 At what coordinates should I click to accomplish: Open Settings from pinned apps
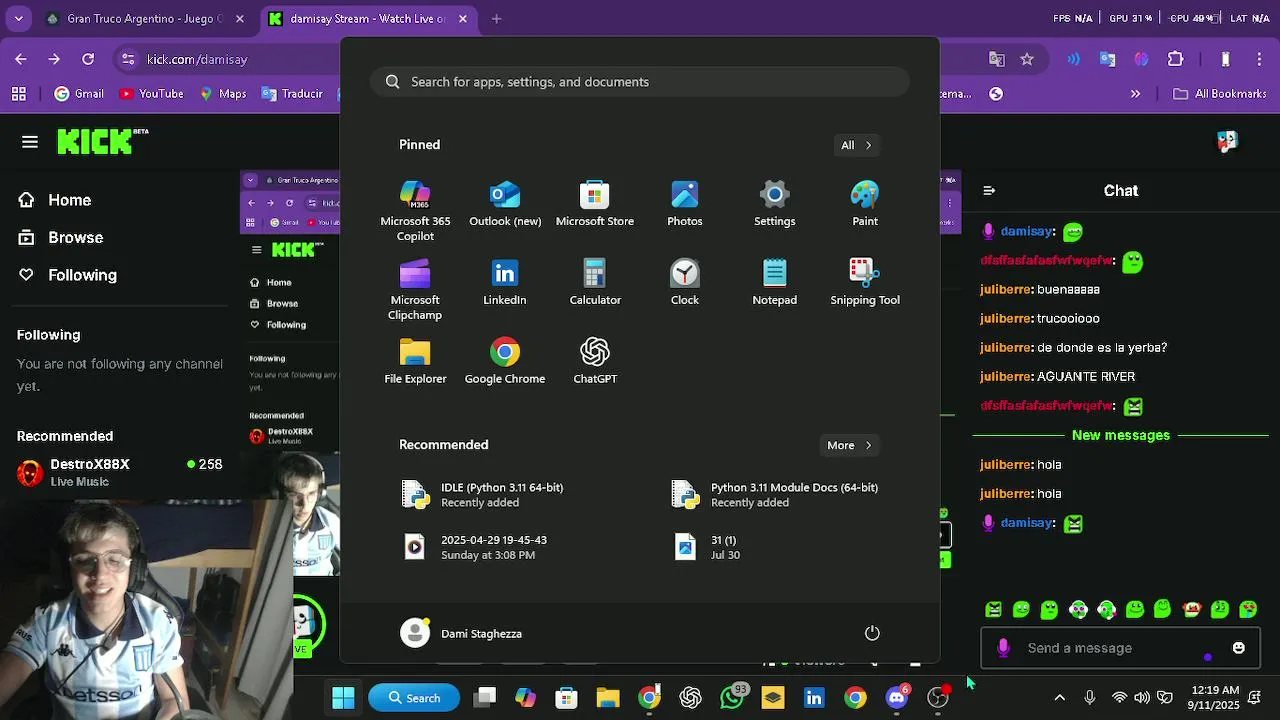tap(775, 204)
